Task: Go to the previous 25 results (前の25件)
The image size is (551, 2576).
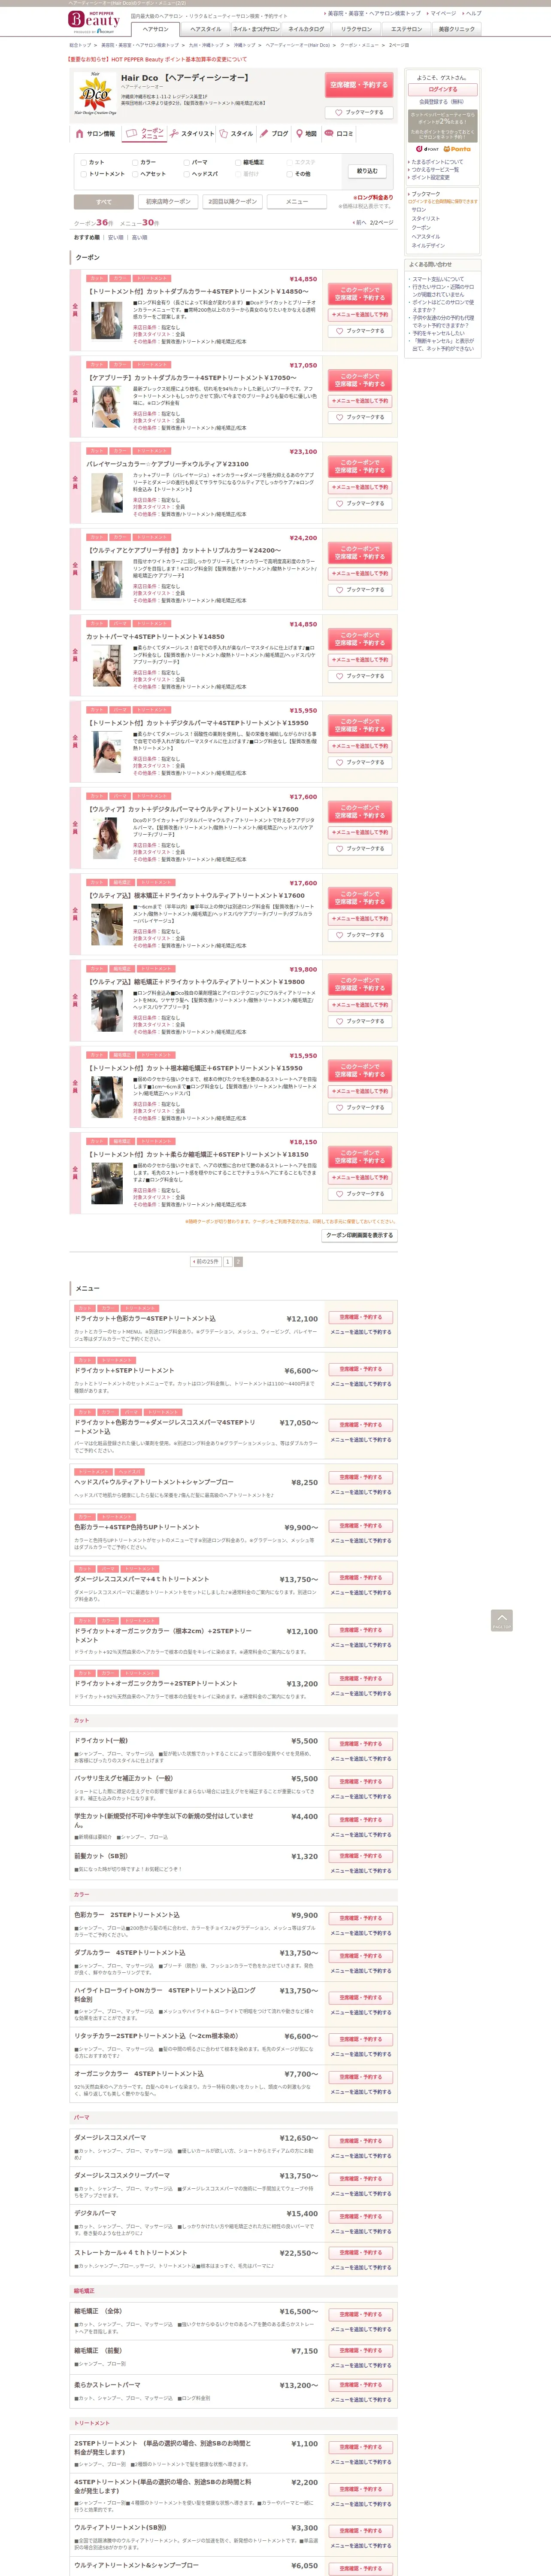Action: click(205, 1262)
